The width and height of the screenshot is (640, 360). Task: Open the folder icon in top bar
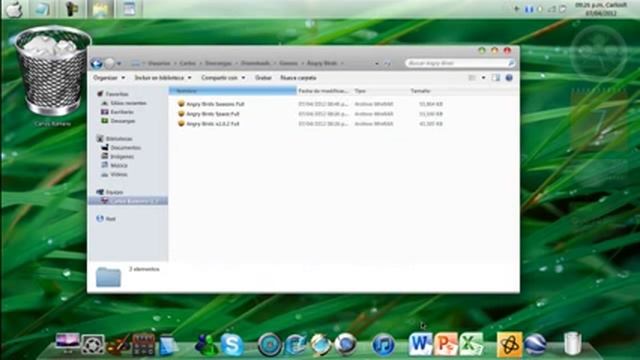(100, 9)
